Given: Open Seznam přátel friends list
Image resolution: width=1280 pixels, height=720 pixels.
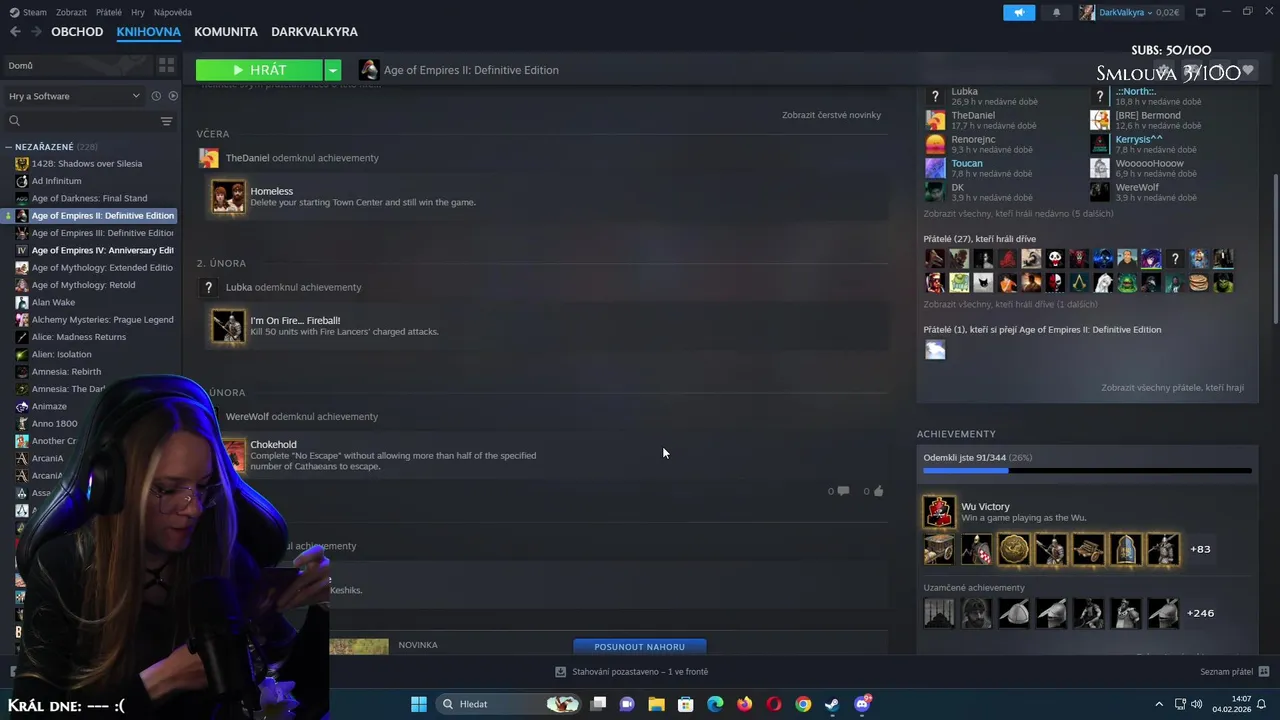Looking at the screenshot, I should click(x=1235, y=672).
